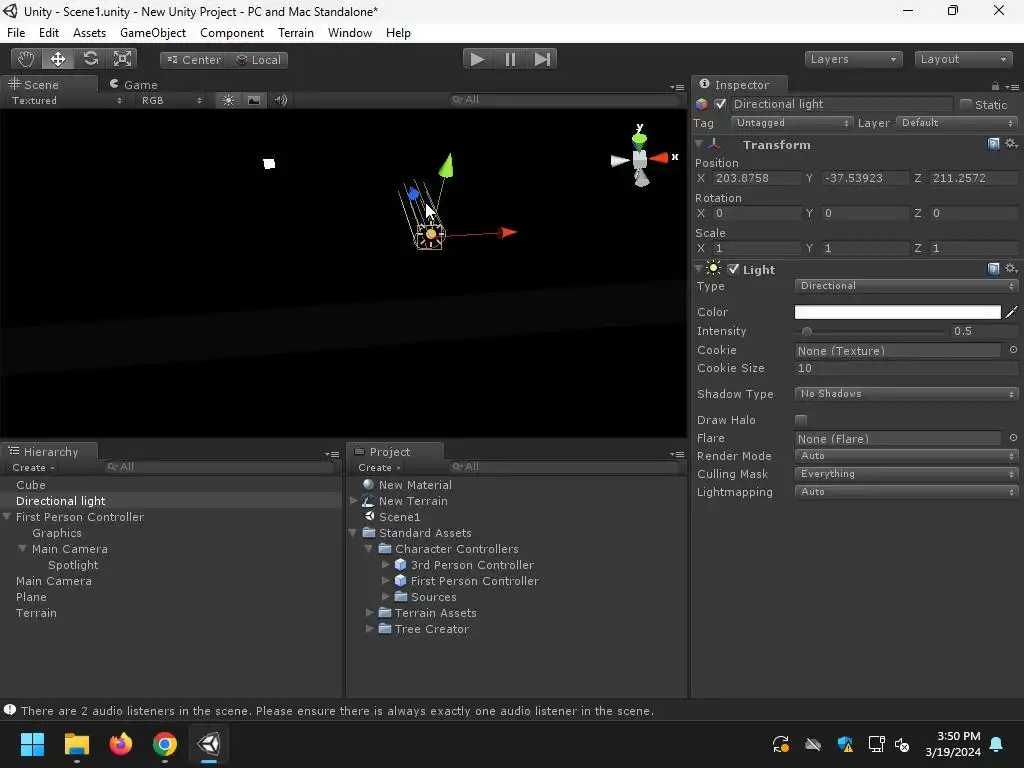This screenshot has width=1024, height=768.
Task: Open Scene view panel options menu
Action: click(677, 87)
